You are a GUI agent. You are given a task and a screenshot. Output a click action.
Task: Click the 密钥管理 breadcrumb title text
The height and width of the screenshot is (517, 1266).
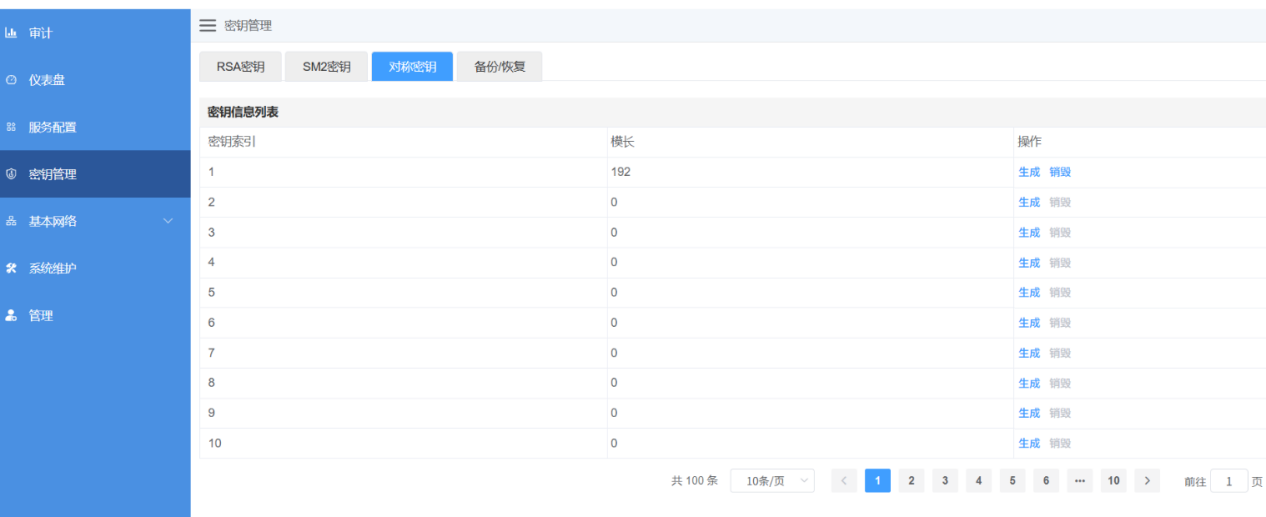(x=248, y=25)
